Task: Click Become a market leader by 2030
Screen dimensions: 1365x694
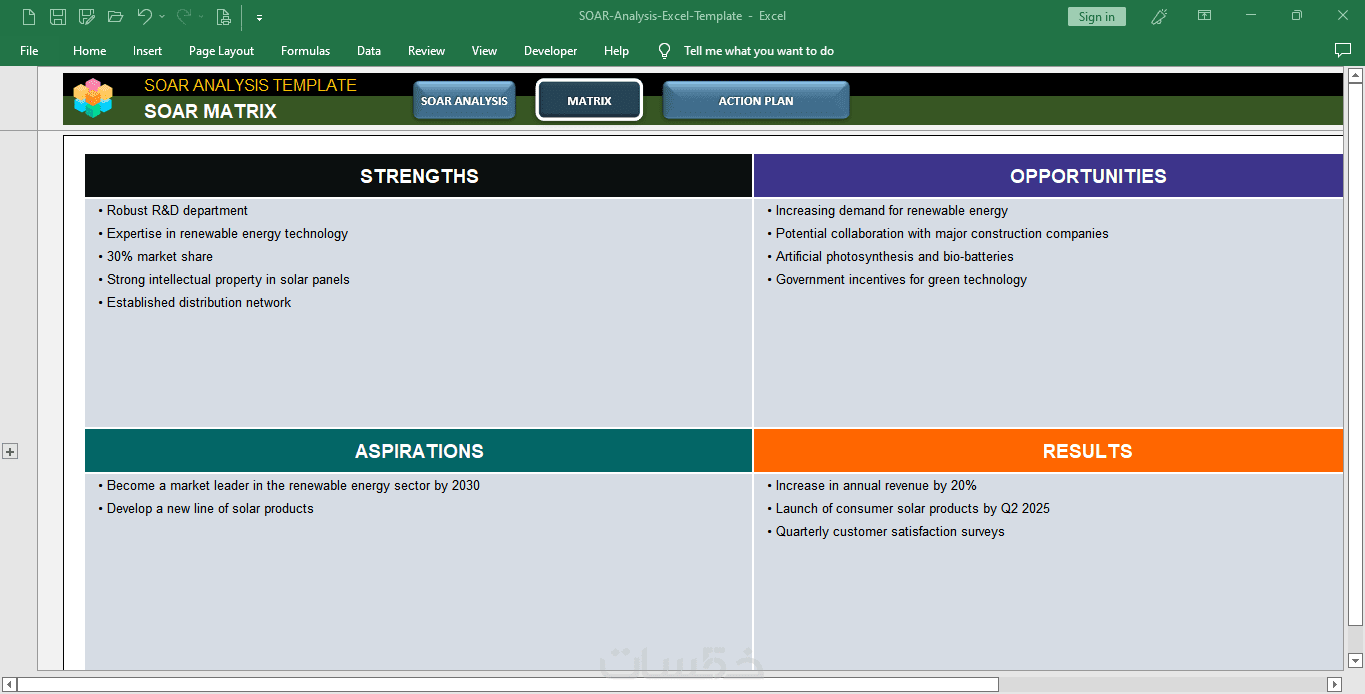Action: coord(289,486)
